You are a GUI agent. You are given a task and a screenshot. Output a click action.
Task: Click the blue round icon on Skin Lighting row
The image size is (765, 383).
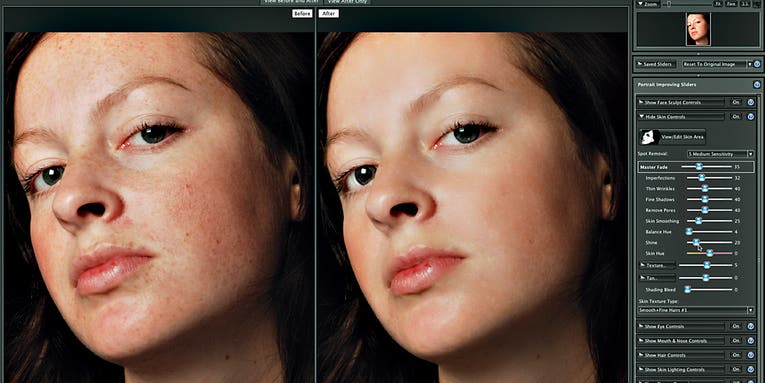coord(750,369)
